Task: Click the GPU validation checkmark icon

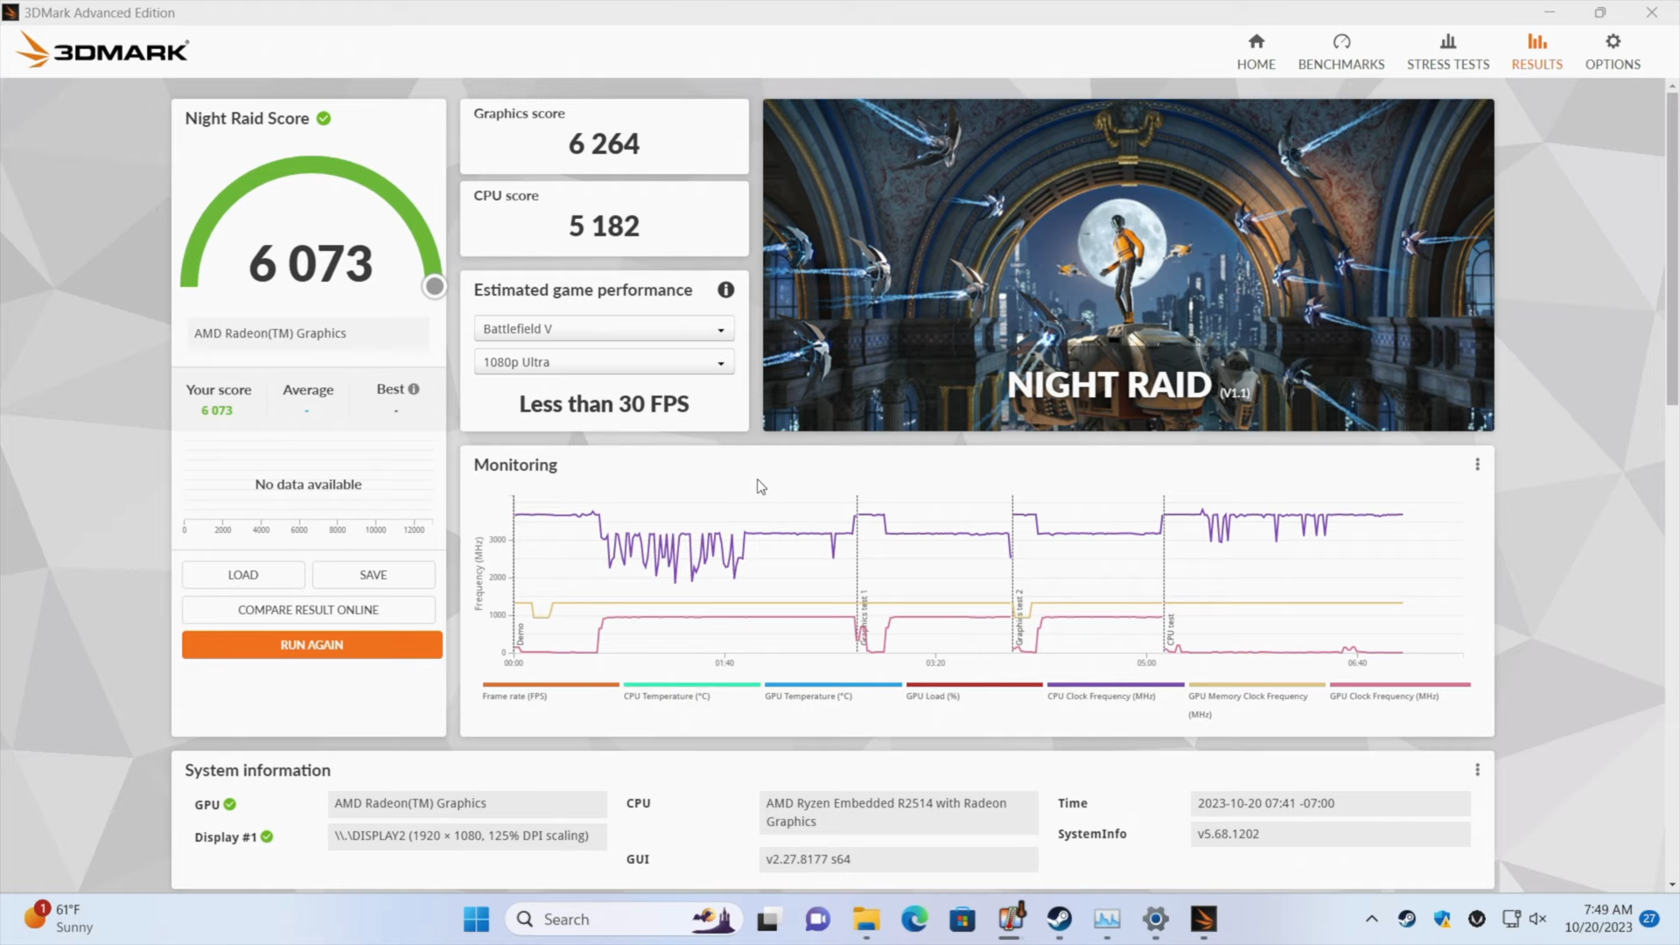Action: [230, 804]
